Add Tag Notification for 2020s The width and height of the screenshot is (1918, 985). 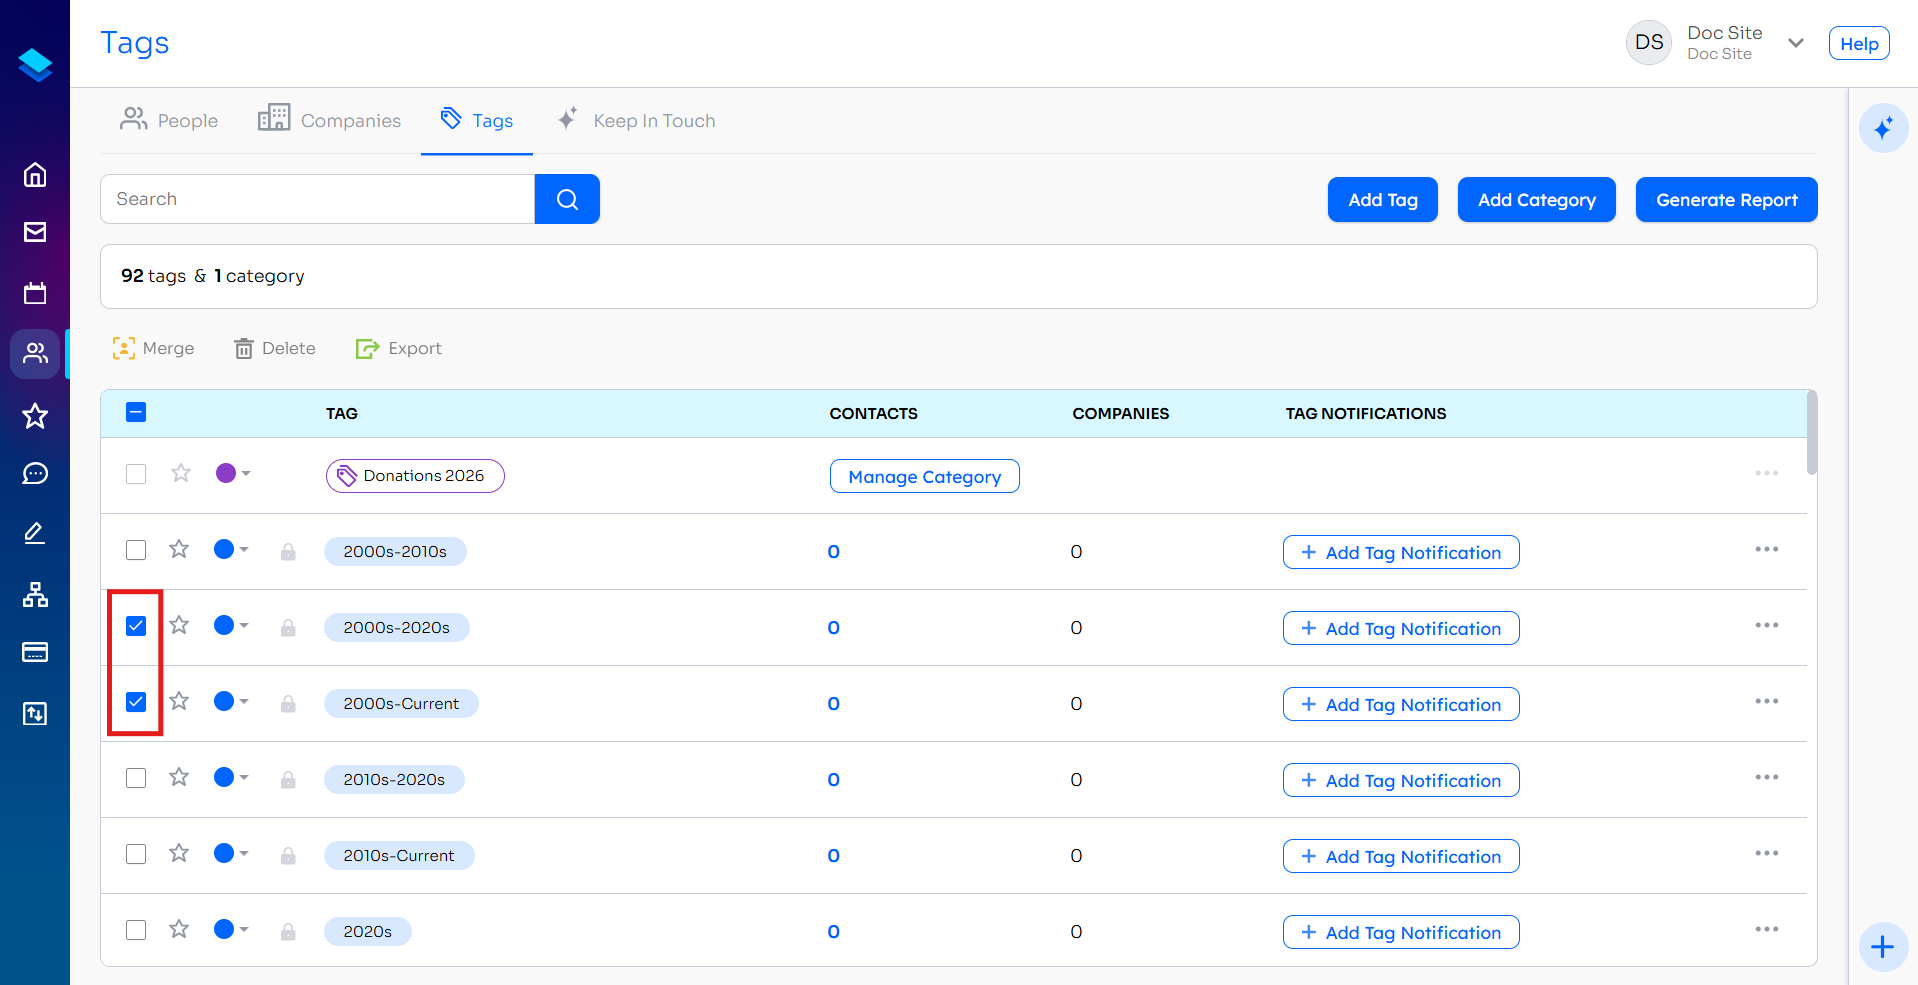(x=1401, y=932)
